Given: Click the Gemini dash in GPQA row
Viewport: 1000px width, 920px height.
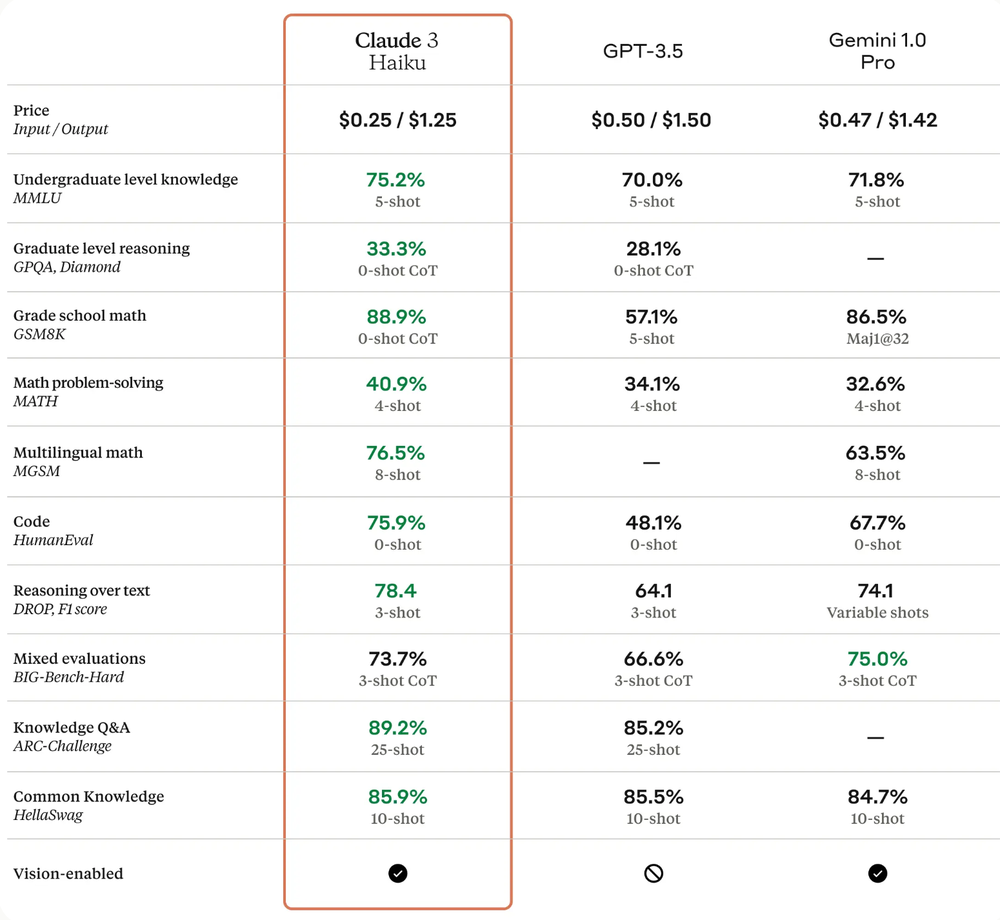Looking at the screenshot, I should (876, 259).
